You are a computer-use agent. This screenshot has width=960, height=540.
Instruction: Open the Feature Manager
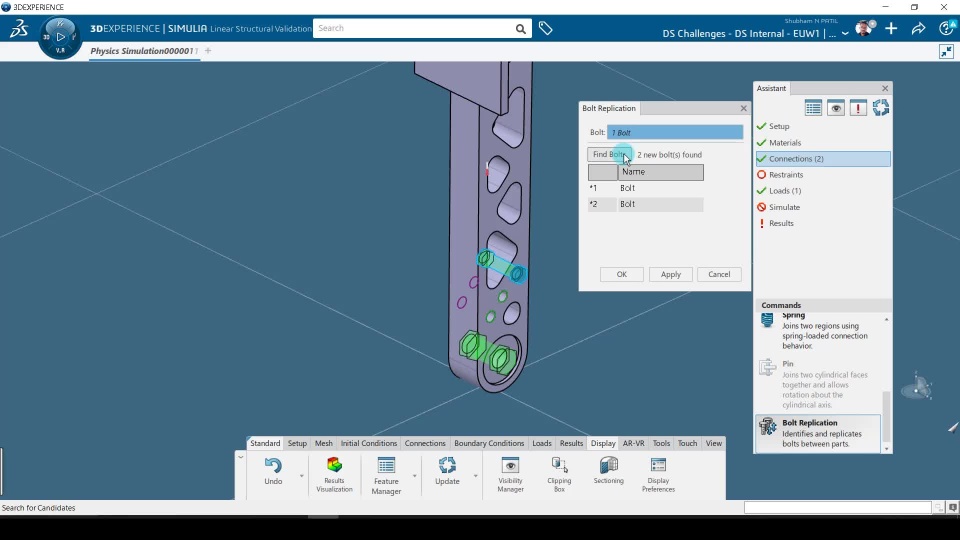pos(386,475)
